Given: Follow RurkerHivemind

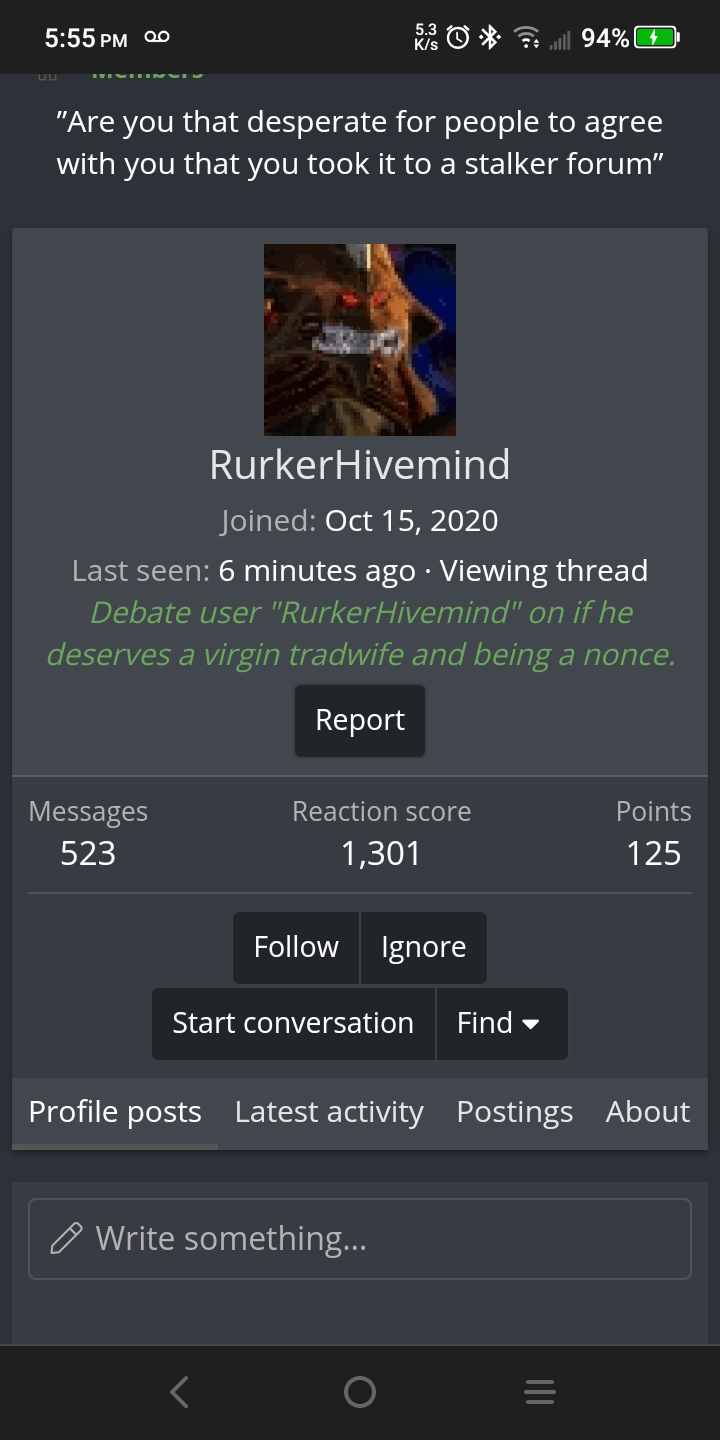Looking at the screenshot, I should pyautogui.click(x=296, y=948).
